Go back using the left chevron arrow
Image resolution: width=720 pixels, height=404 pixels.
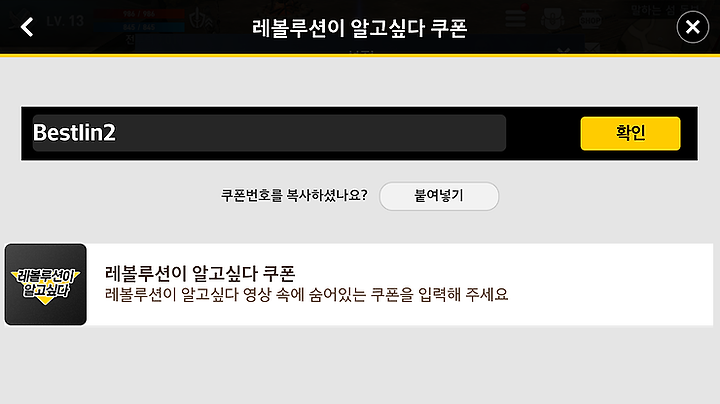(x=27, y=27)
